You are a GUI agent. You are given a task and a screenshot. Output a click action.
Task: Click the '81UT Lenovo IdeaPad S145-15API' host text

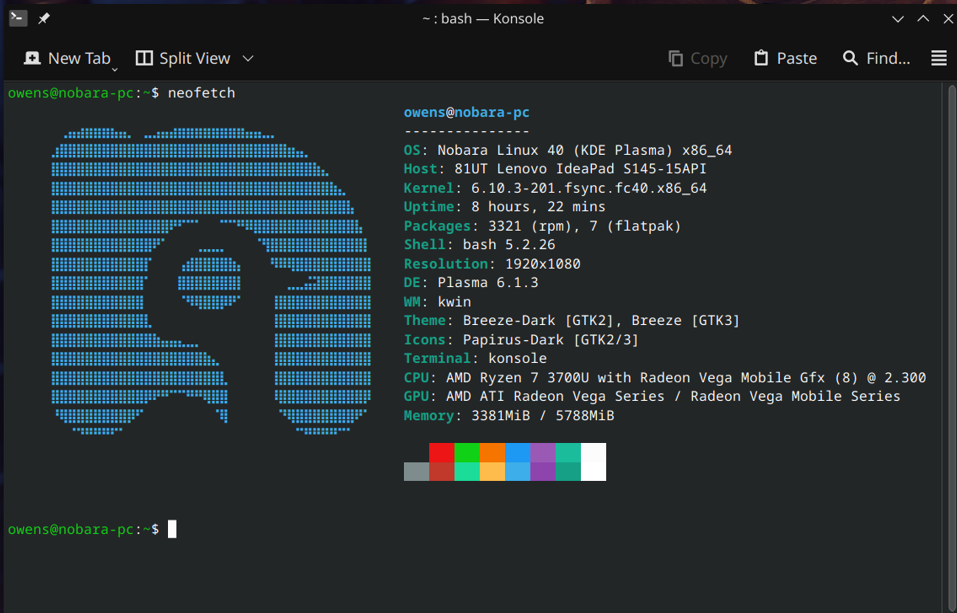(x=580, y=169)
